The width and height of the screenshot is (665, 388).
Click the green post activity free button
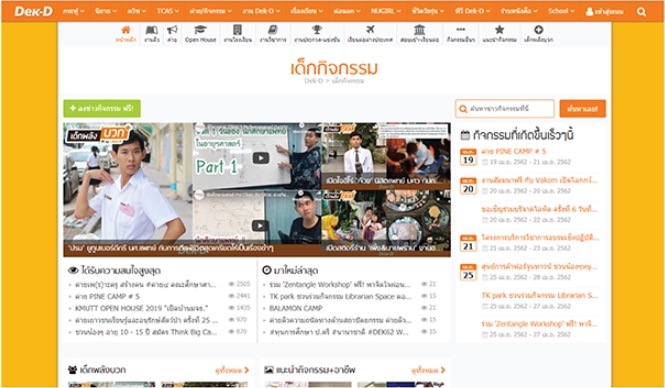(x=102, y=109)
